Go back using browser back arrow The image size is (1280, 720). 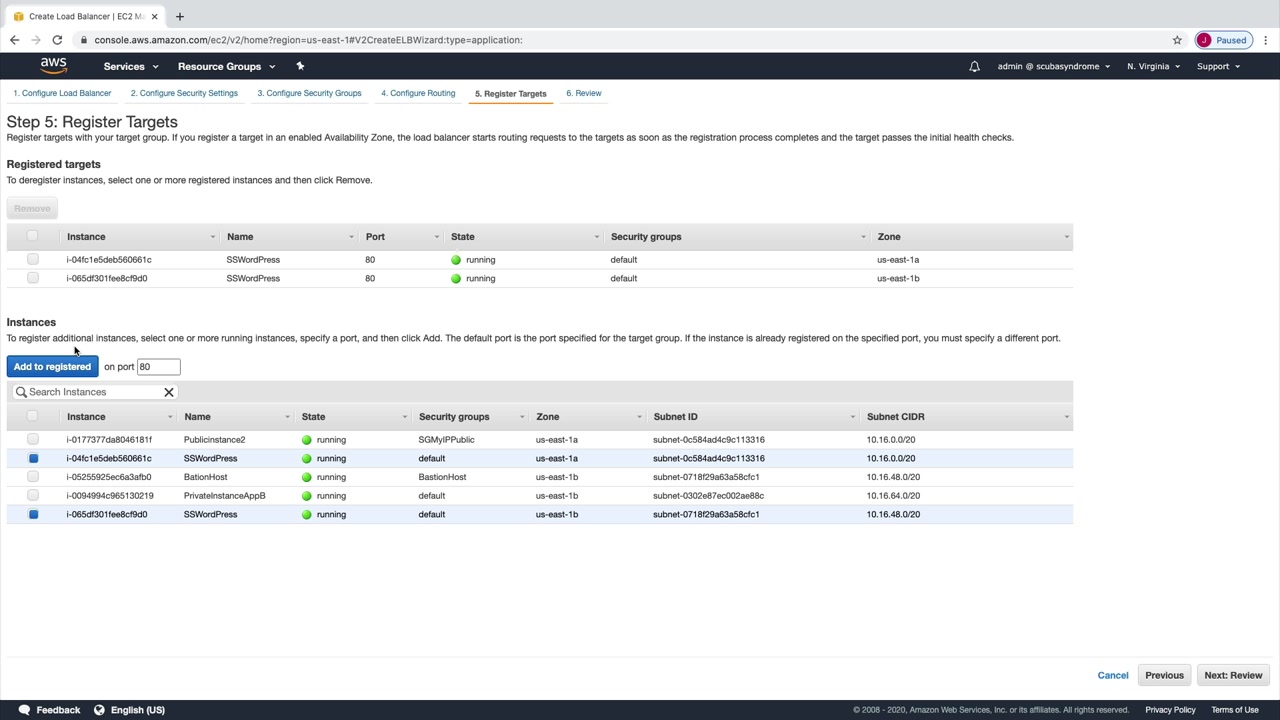click(x=14, y=40)
